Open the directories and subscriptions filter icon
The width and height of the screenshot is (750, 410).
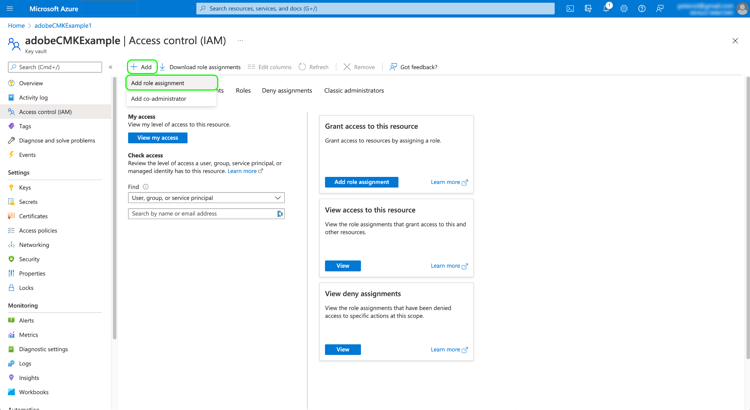(588, 9)
